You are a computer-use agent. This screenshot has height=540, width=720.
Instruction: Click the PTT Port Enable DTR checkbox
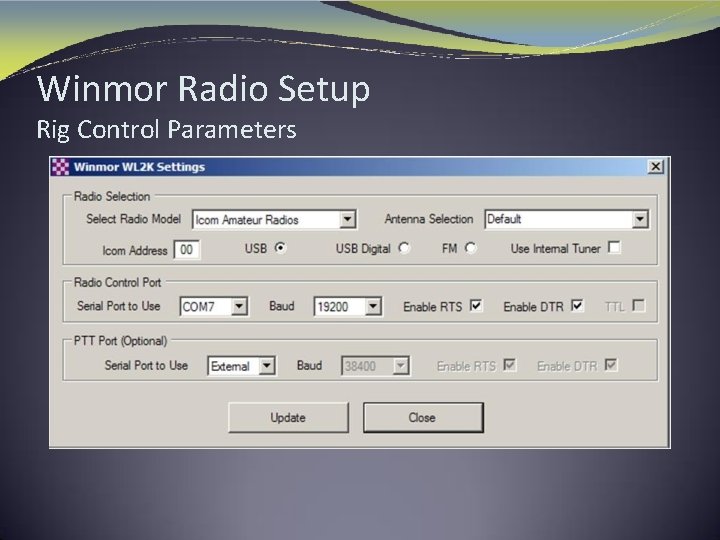point(611,365)
